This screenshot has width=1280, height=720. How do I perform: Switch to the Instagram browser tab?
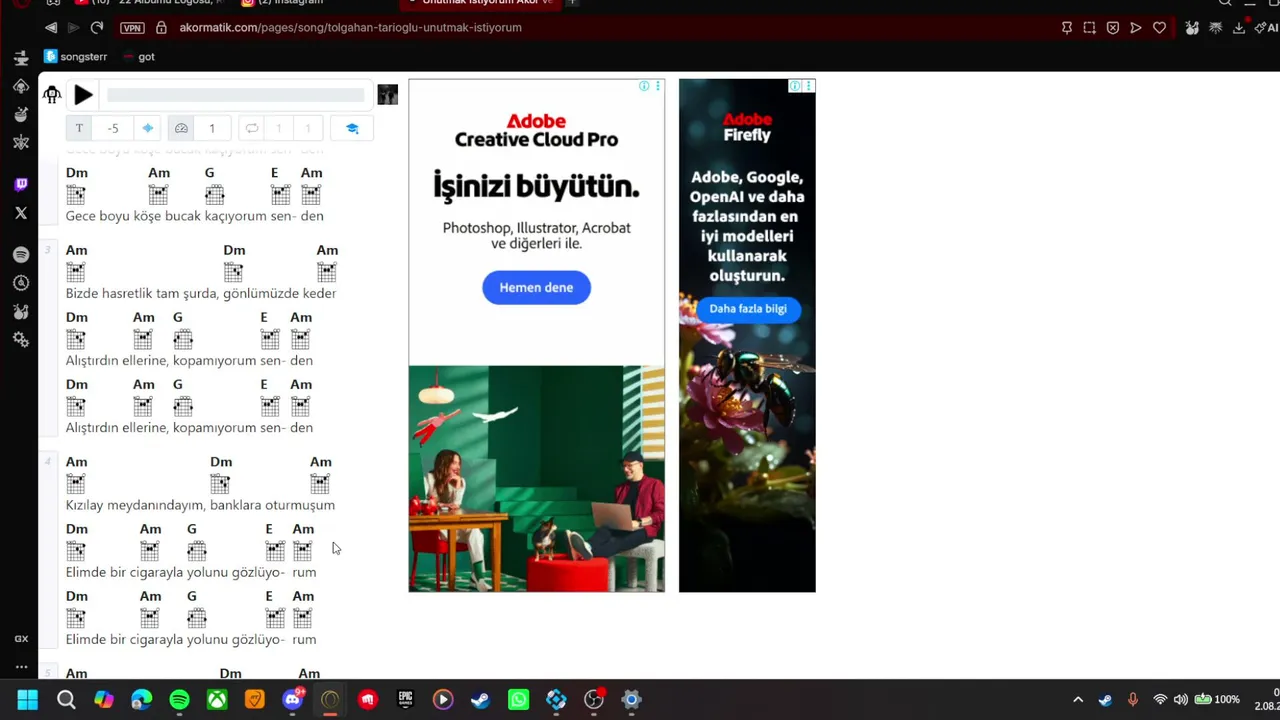(x=284, y=3)
